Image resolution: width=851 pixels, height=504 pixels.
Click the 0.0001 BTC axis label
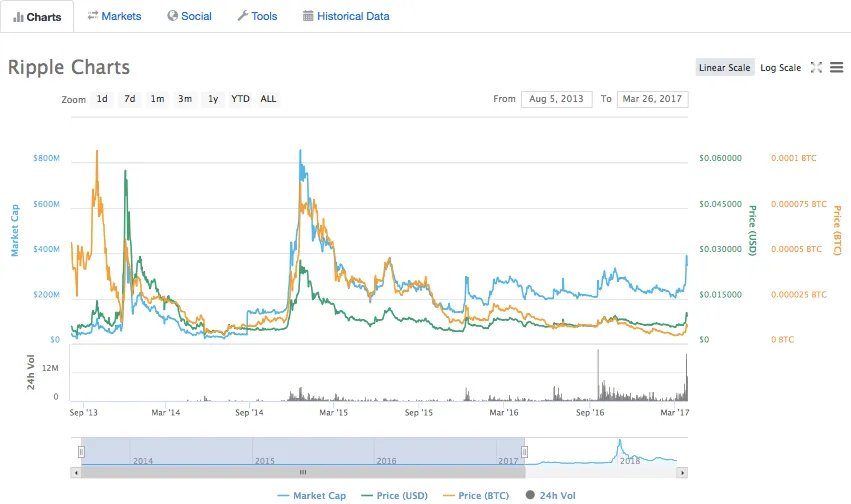(793, 158)
